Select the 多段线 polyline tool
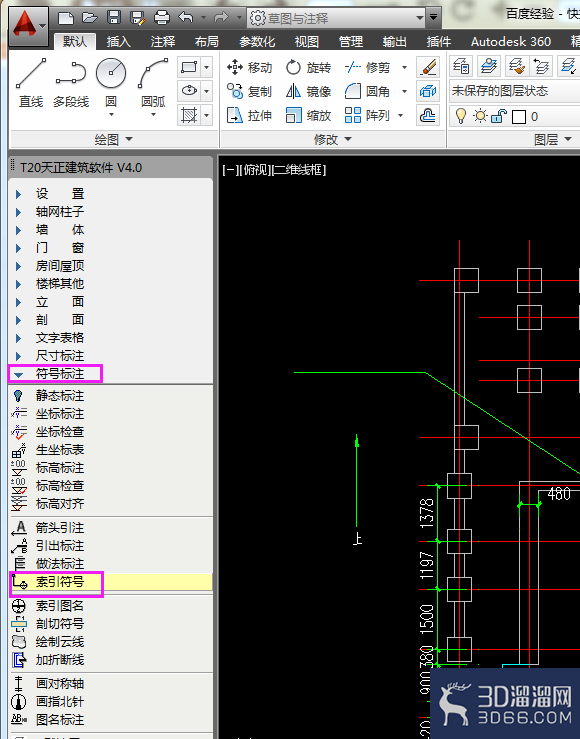Viewport: 580px width, 739px height. pos(71,83)
